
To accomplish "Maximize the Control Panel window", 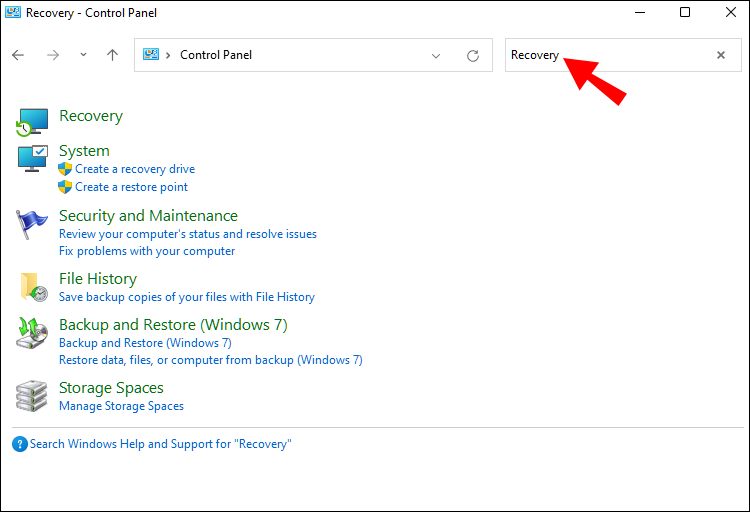I will 685,12.
